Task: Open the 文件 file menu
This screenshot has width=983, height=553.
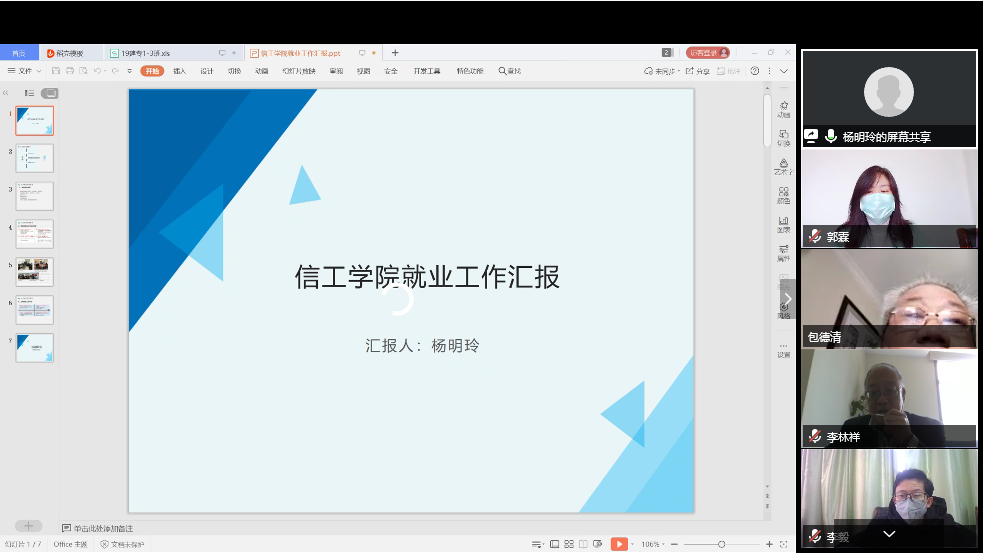Action: point(24,71)
